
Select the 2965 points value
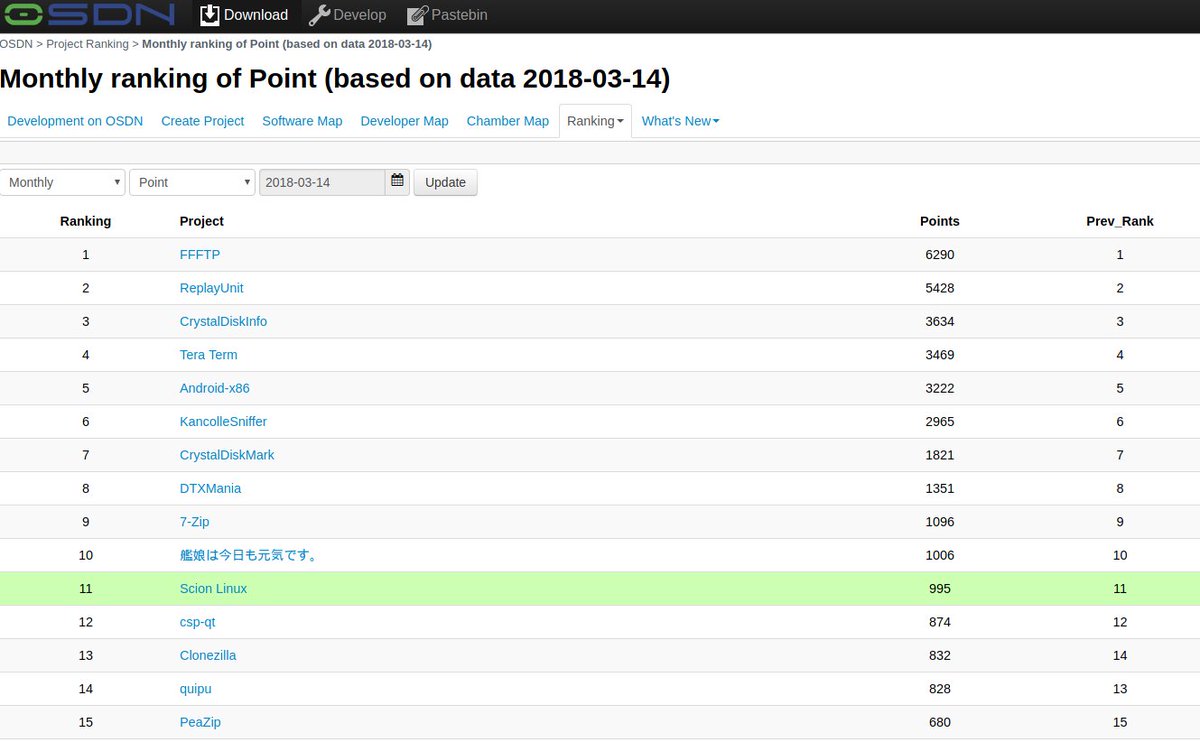coord(940,422)
